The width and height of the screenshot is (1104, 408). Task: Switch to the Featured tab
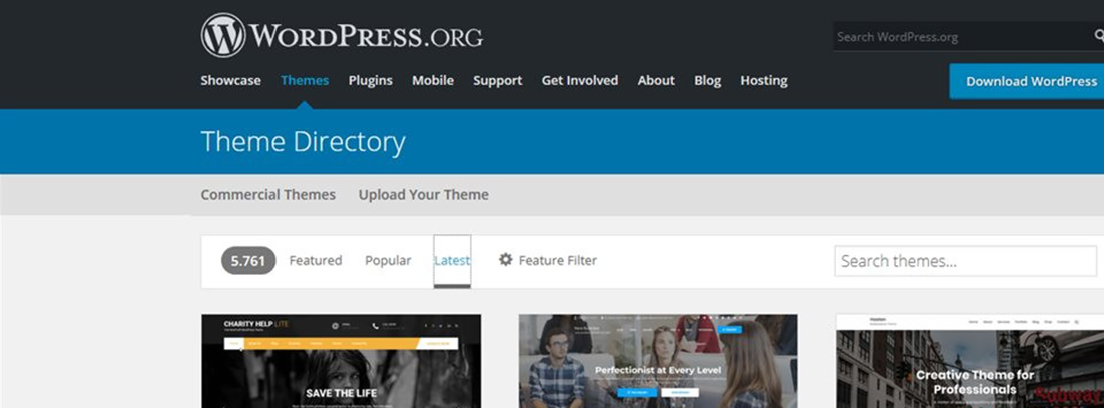tap(315, 260)
